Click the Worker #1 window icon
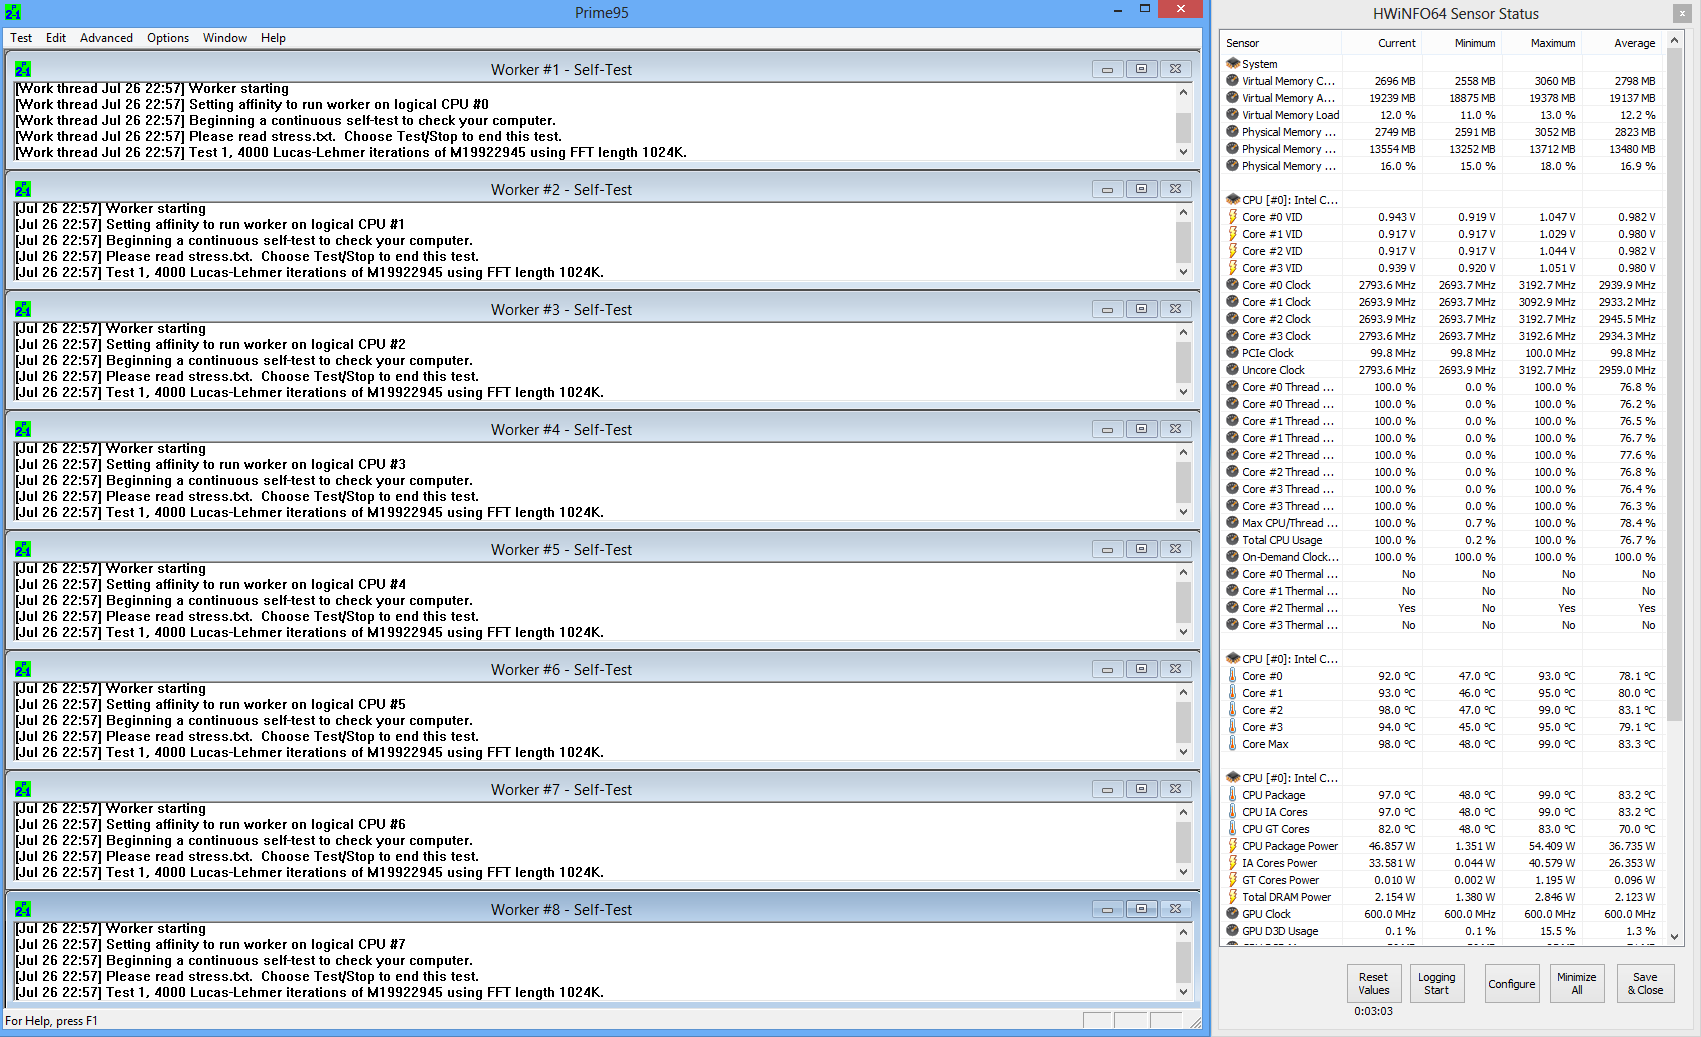1701x1037 pixels. [23, 69]
